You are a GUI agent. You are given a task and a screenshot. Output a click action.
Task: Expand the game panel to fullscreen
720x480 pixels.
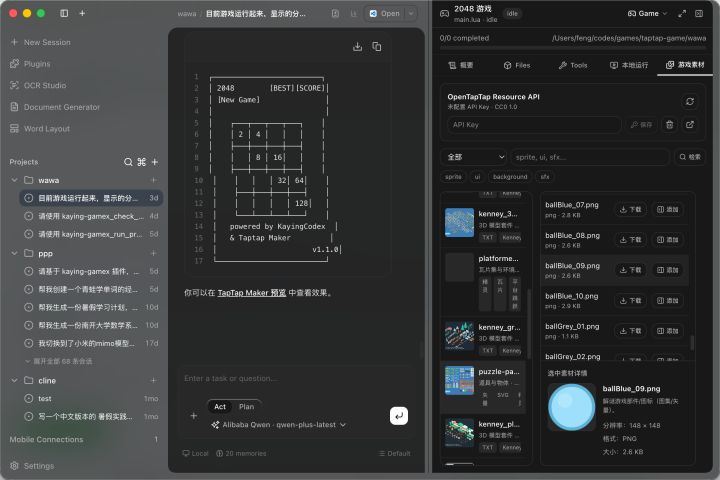tap(682, 13)
